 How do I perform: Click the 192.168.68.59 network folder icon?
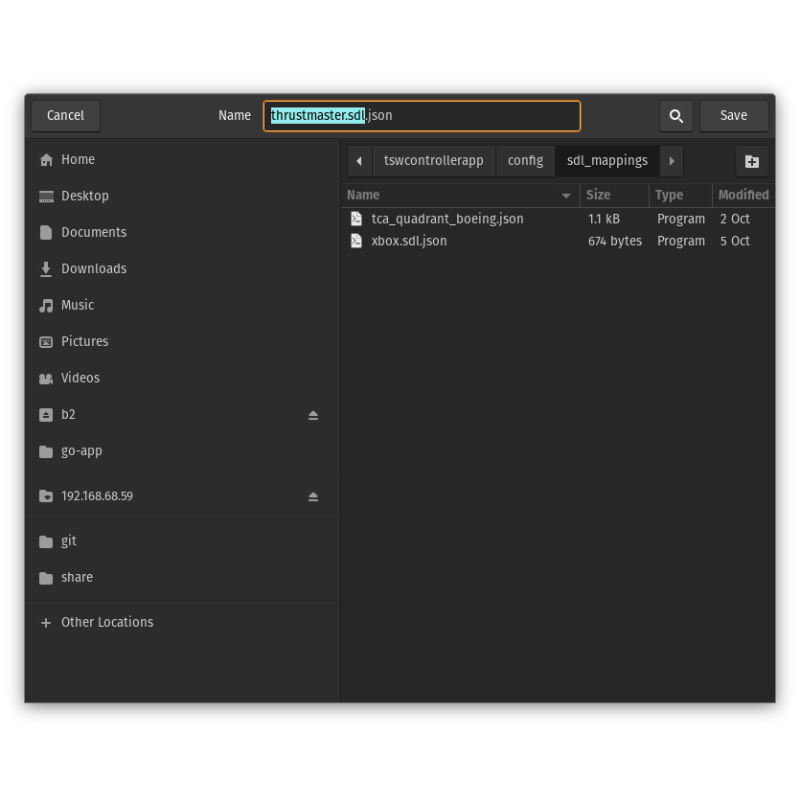click(46, 496)
